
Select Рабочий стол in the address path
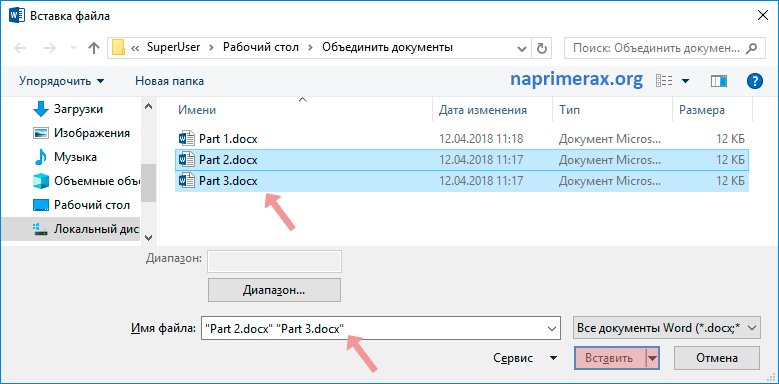tap(261, 48)
